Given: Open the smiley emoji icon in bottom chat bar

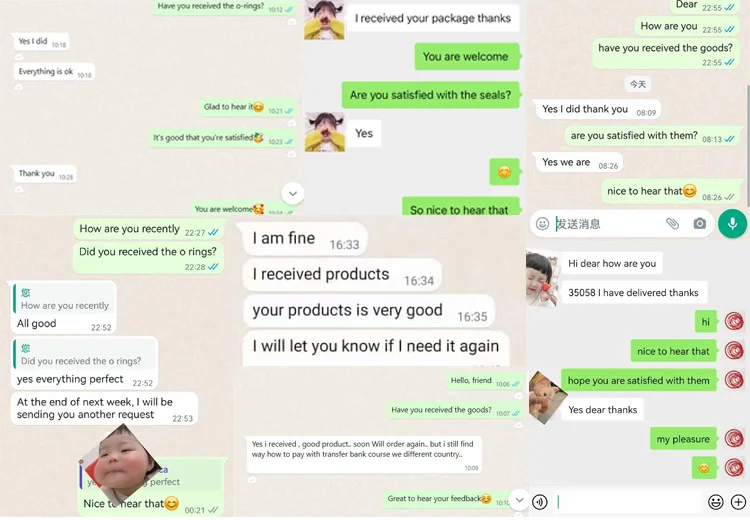Looking at the screenshot, I should click(x=716, y=502).
